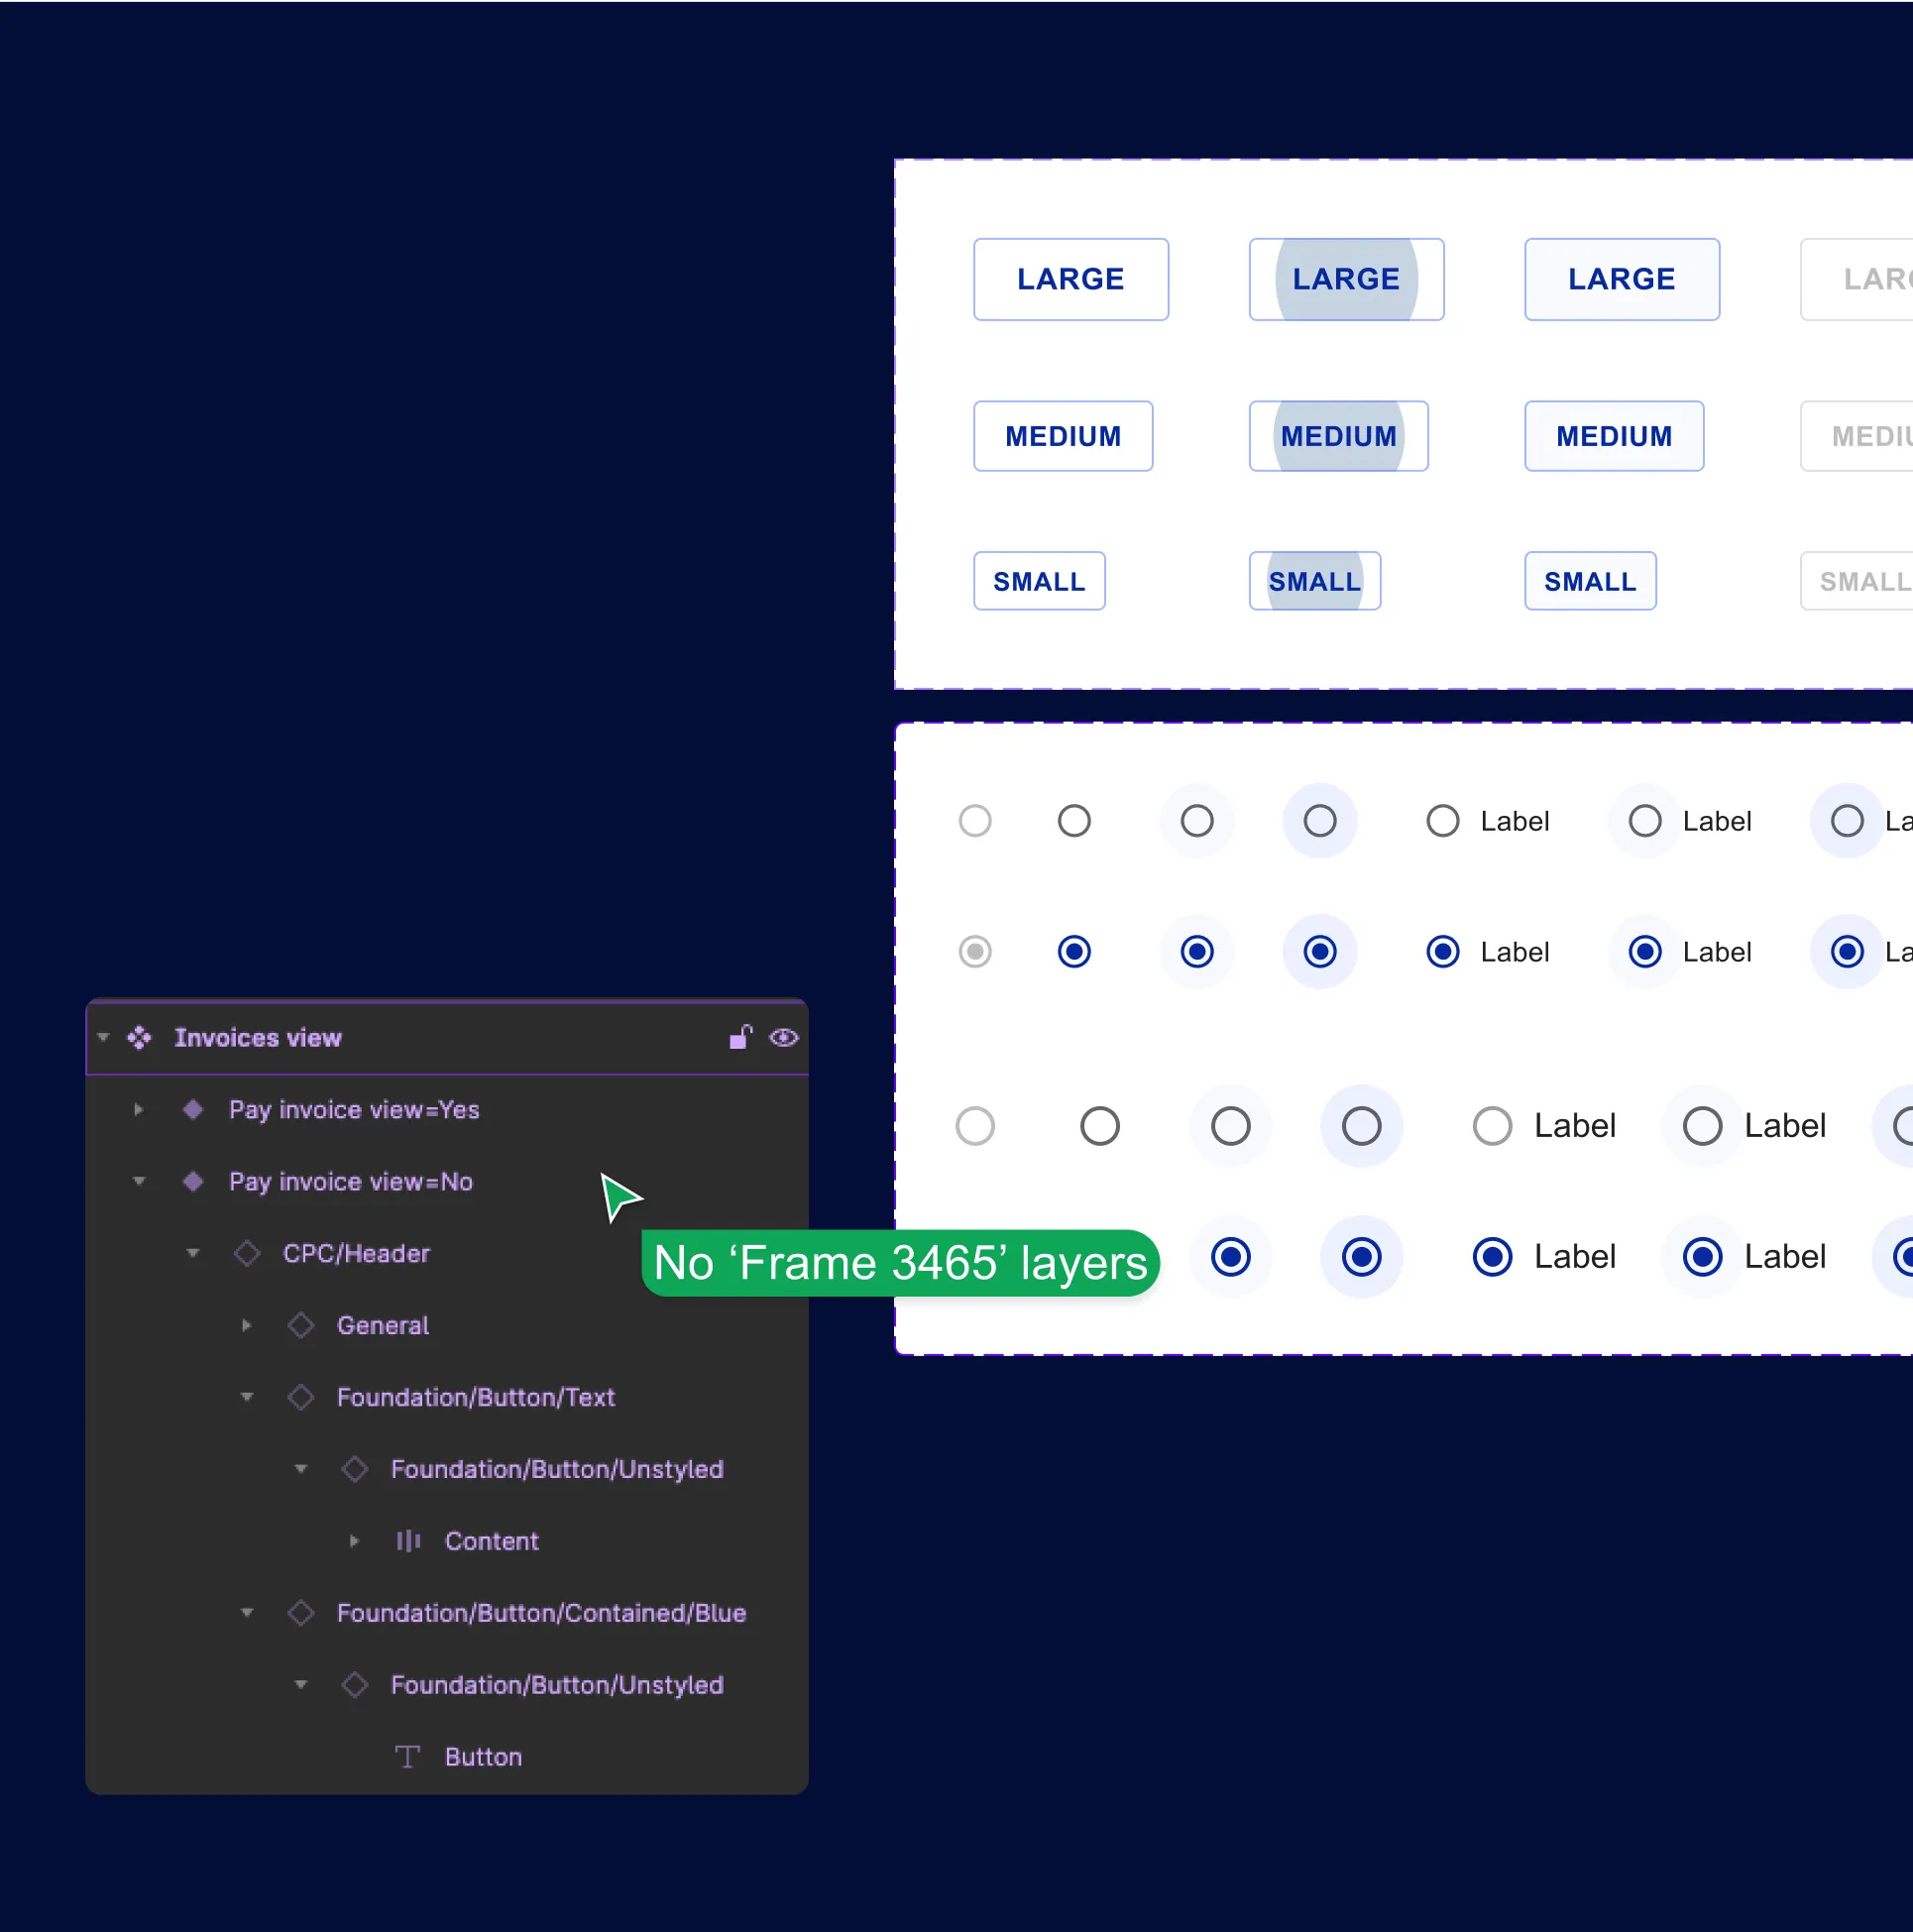Collapse Foundation/Button/Unstyled layer above Button text
Viewport: 1913px width, 1932px height.
301,1685
